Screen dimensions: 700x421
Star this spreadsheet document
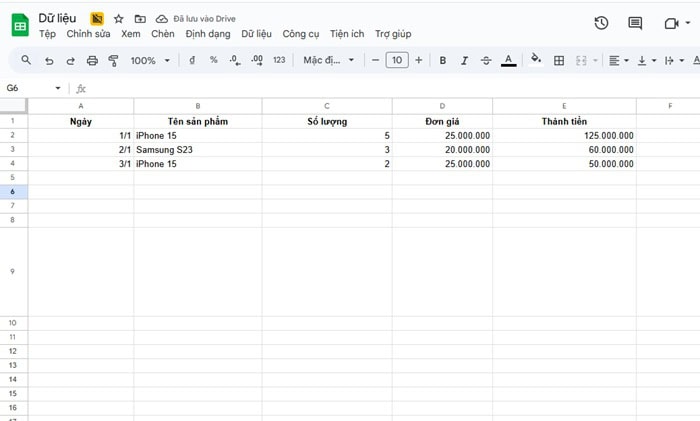point(119,18)
